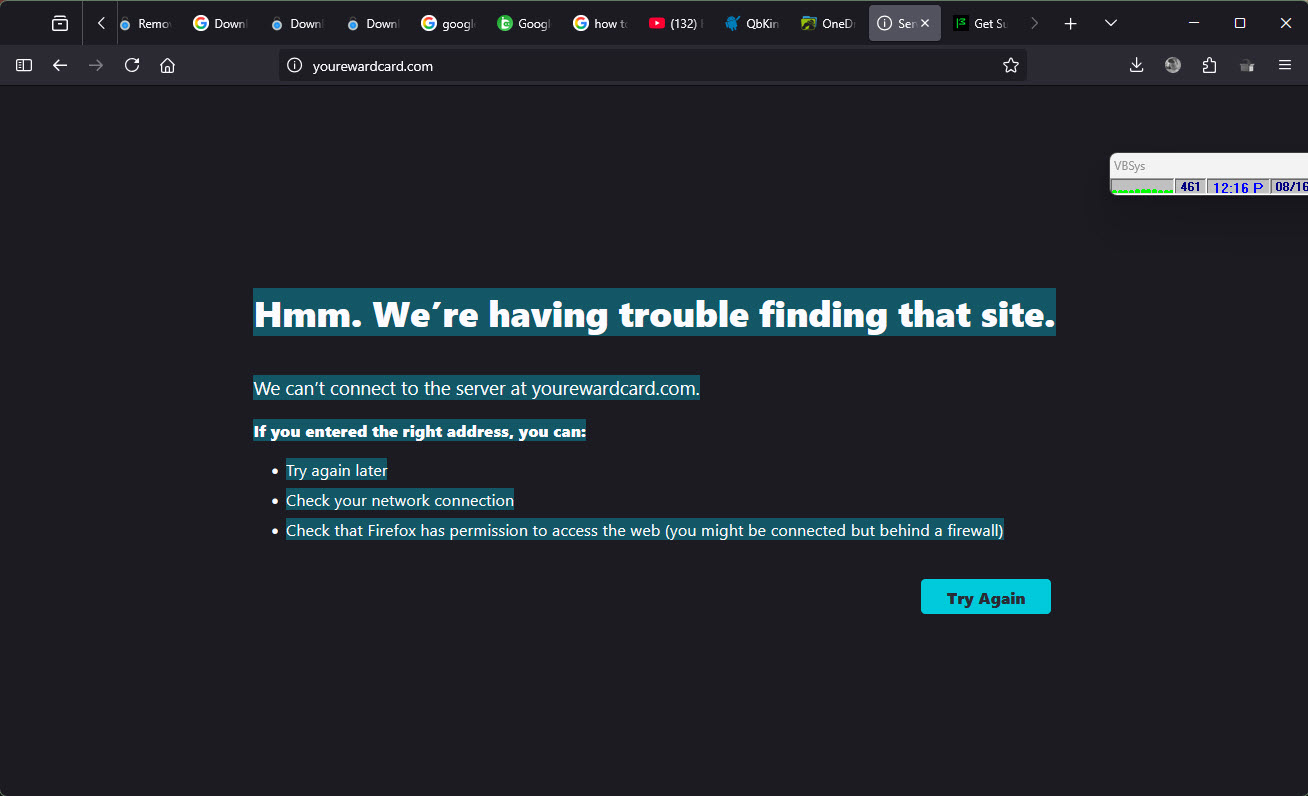The height and width of the screenshot is (796, 1308).
Task: Click the address bar showing yourewardcard.com
Action: click(x=653, y=66)
